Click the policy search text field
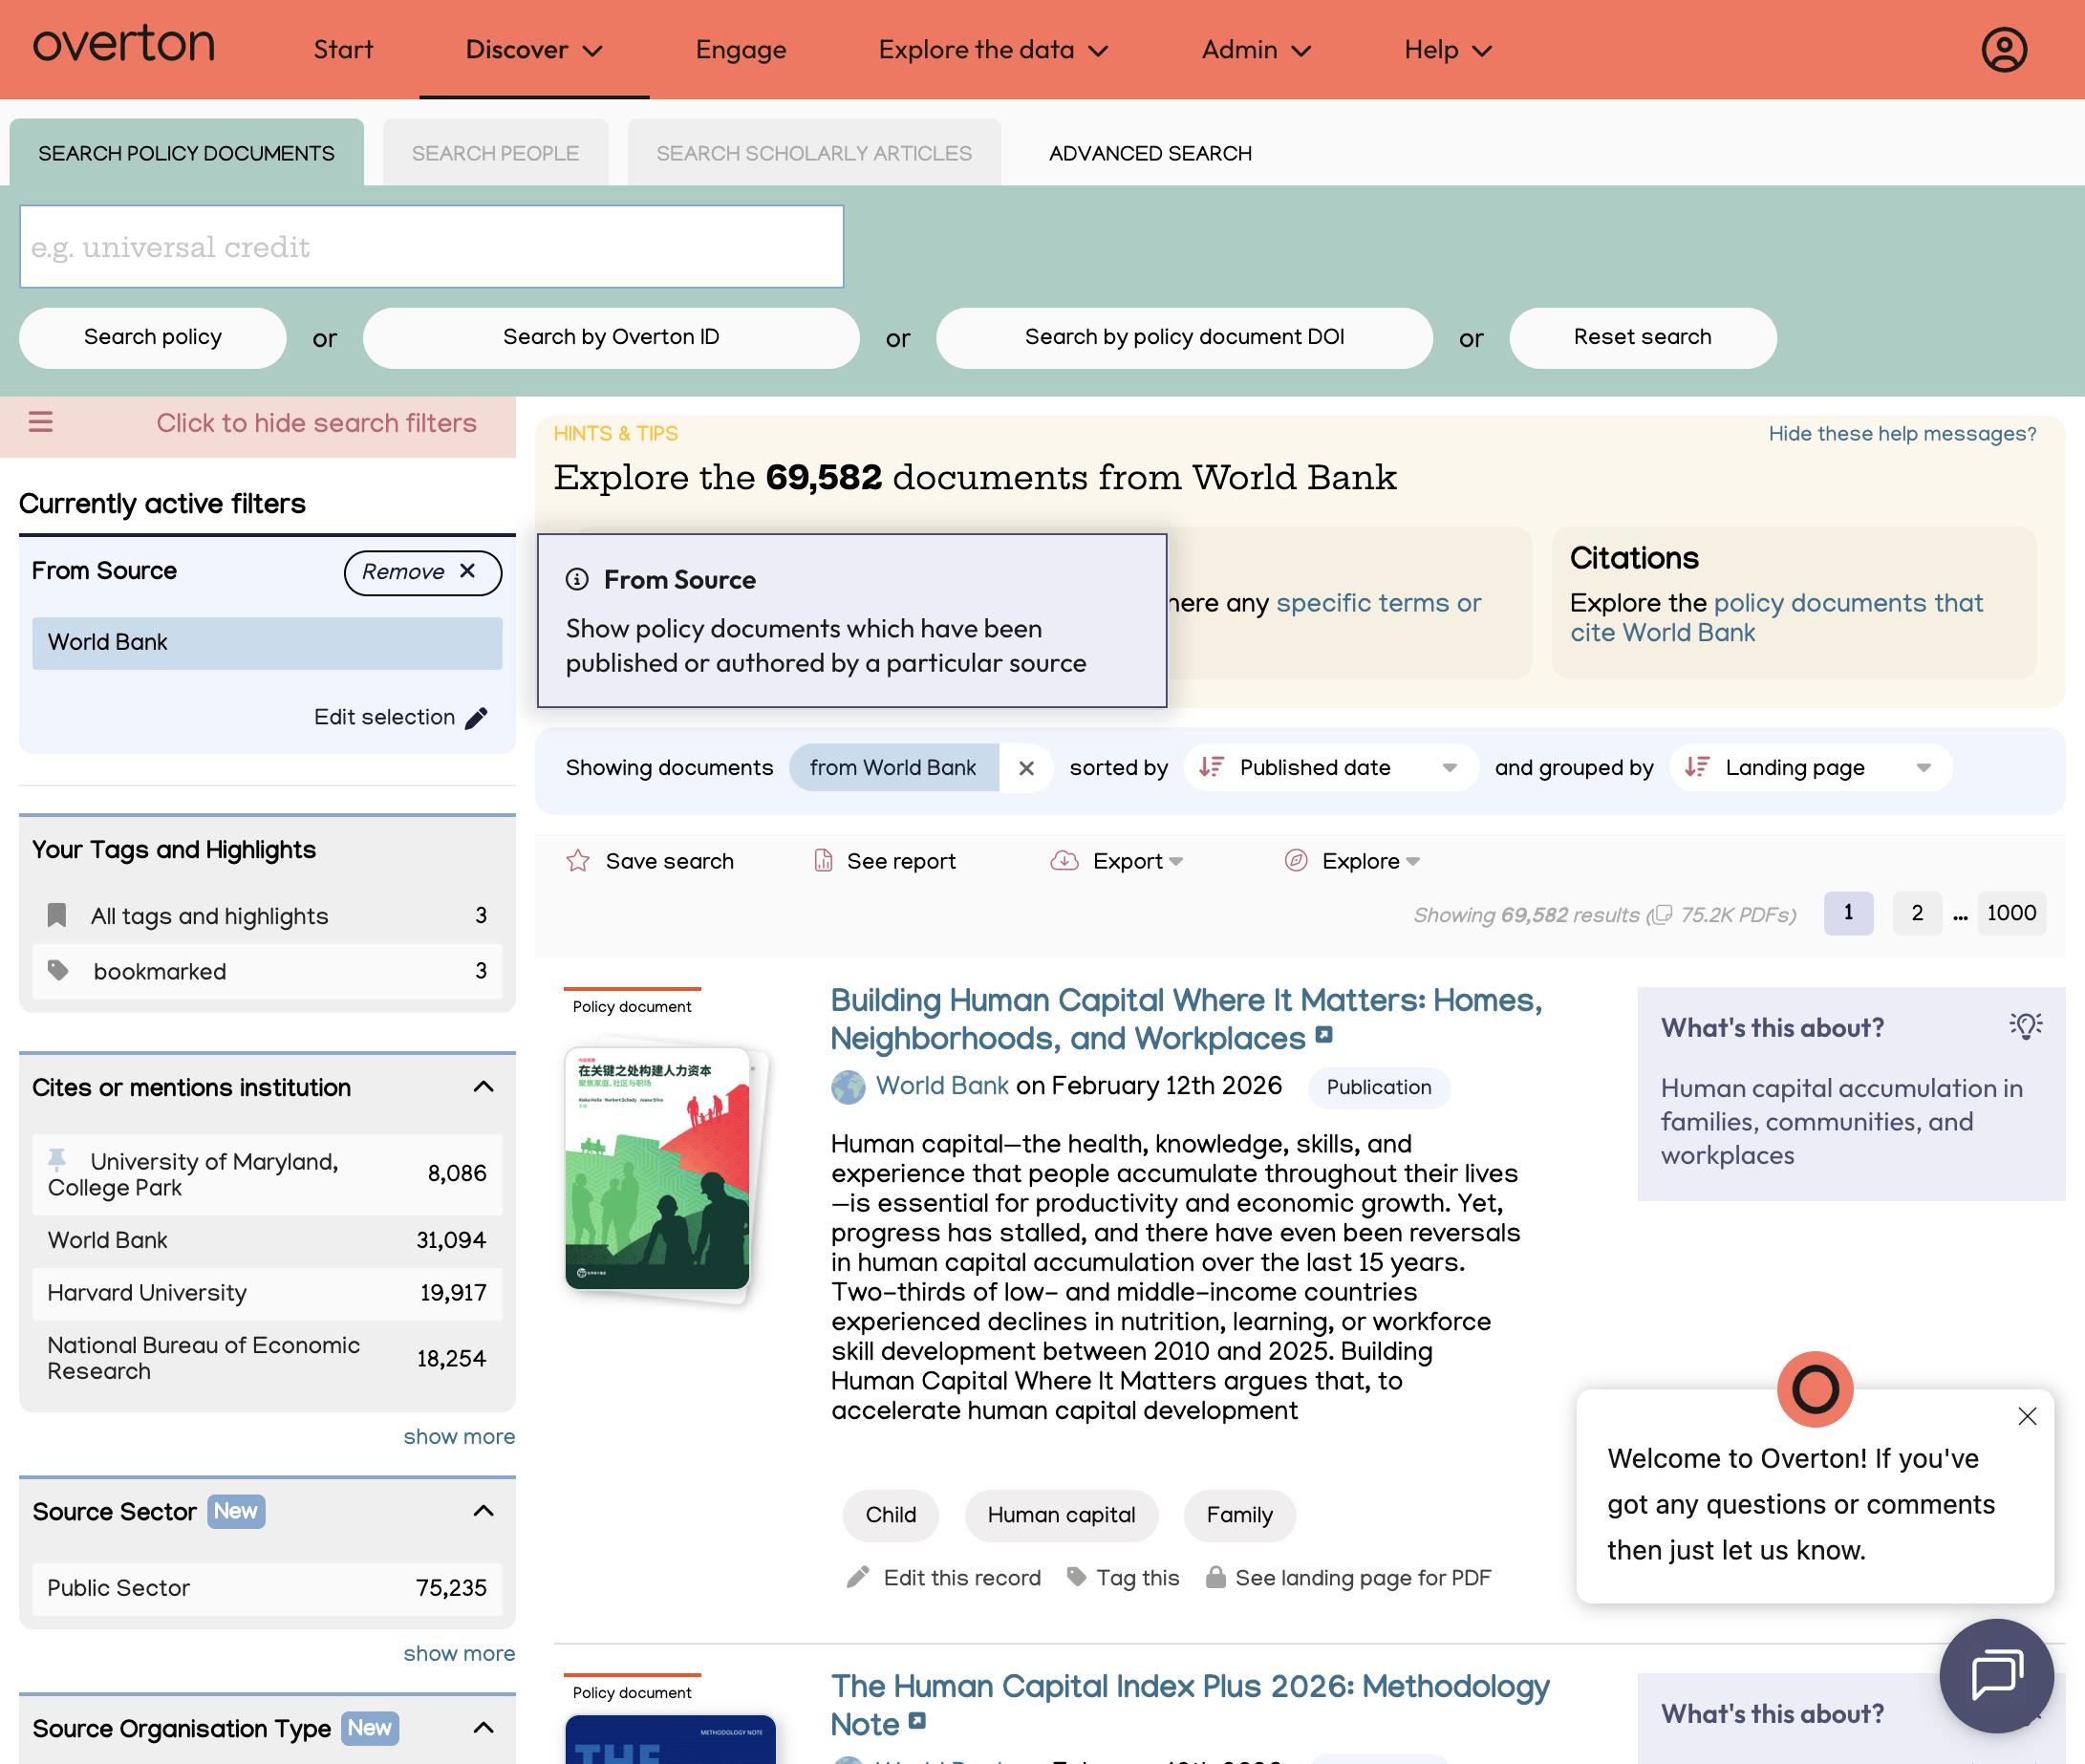2085x1764 pixels. pyautogui.click(x=432, y=246)
